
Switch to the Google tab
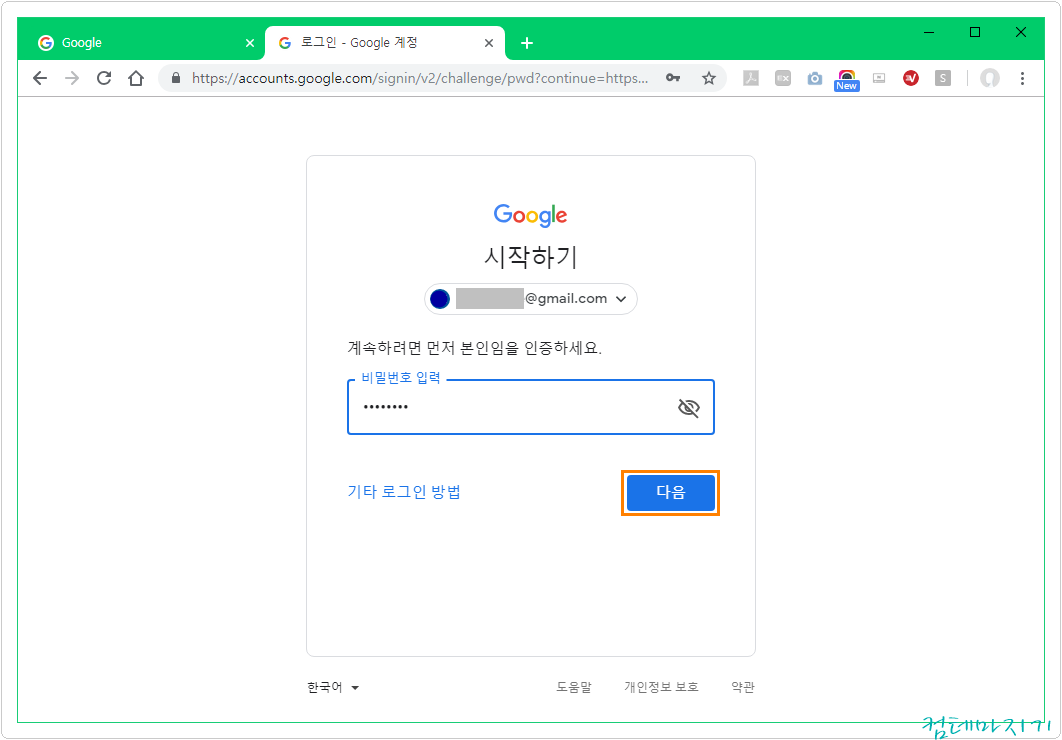pos(139,43)
